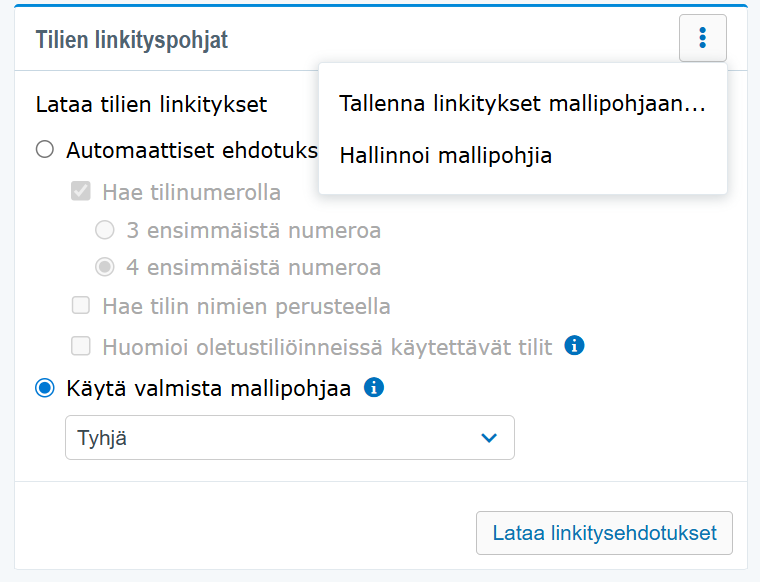Select the Automaattiset ehdotukset radio option
760x582 pixels.
(x=45, y=150)
